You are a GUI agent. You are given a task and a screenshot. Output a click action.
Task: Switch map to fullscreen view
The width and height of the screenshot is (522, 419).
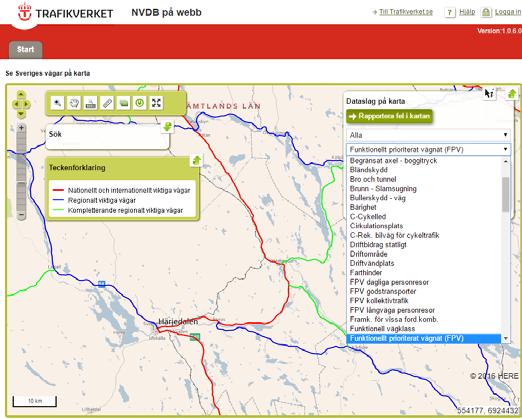point(156,103)
